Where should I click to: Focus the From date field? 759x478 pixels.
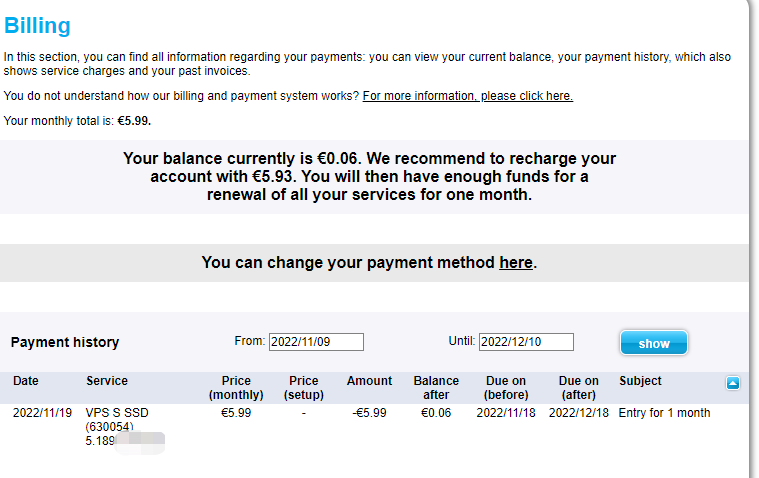[316, 342]
